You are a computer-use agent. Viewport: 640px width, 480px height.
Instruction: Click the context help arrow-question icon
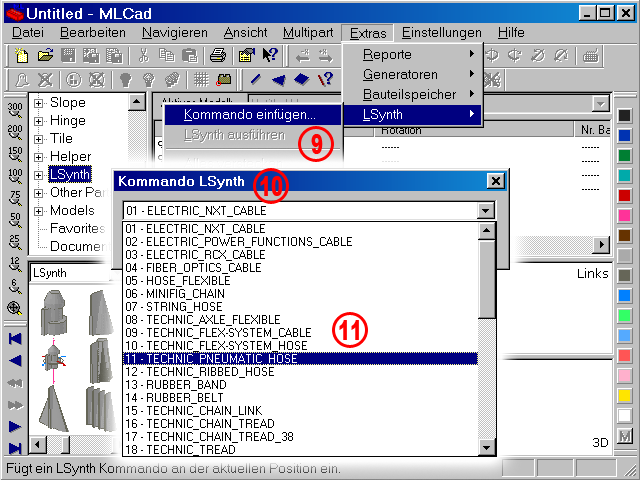tap(270, 56)
